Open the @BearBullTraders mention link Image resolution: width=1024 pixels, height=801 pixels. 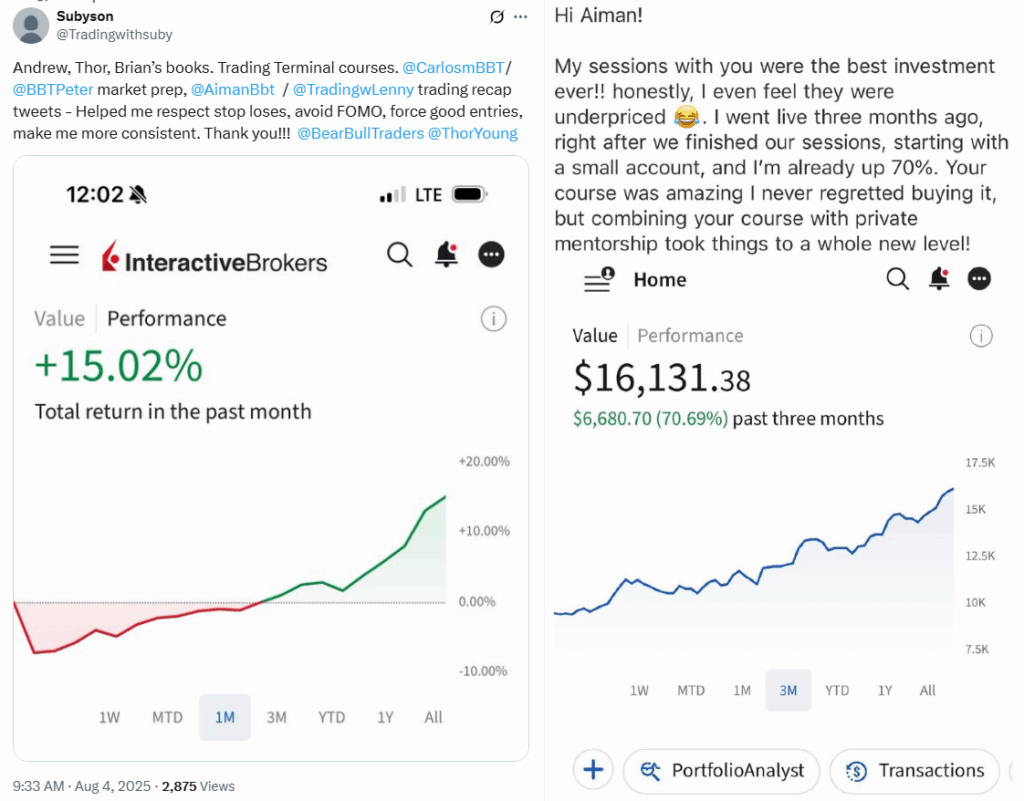pyautogui.click(x=361, y=133)
